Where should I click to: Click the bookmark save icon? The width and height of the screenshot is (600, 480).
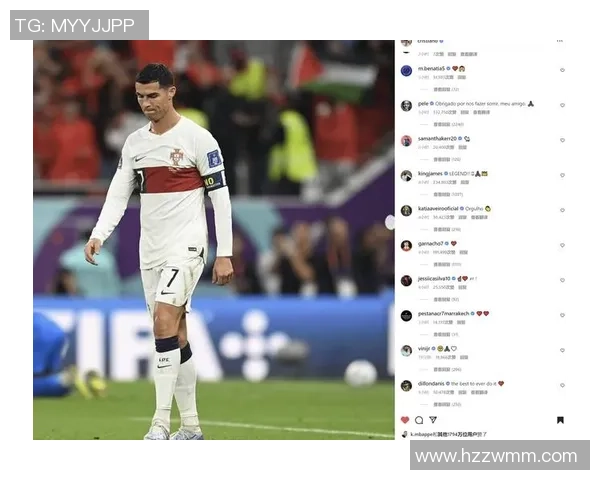560,420
